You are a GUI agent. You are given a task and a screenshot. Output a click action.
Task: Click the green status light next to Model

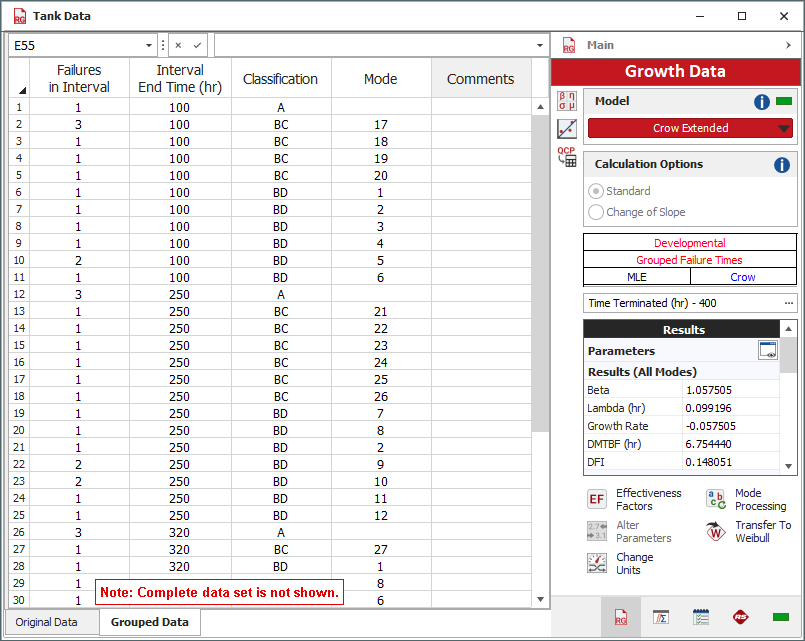tap(784, 102)
